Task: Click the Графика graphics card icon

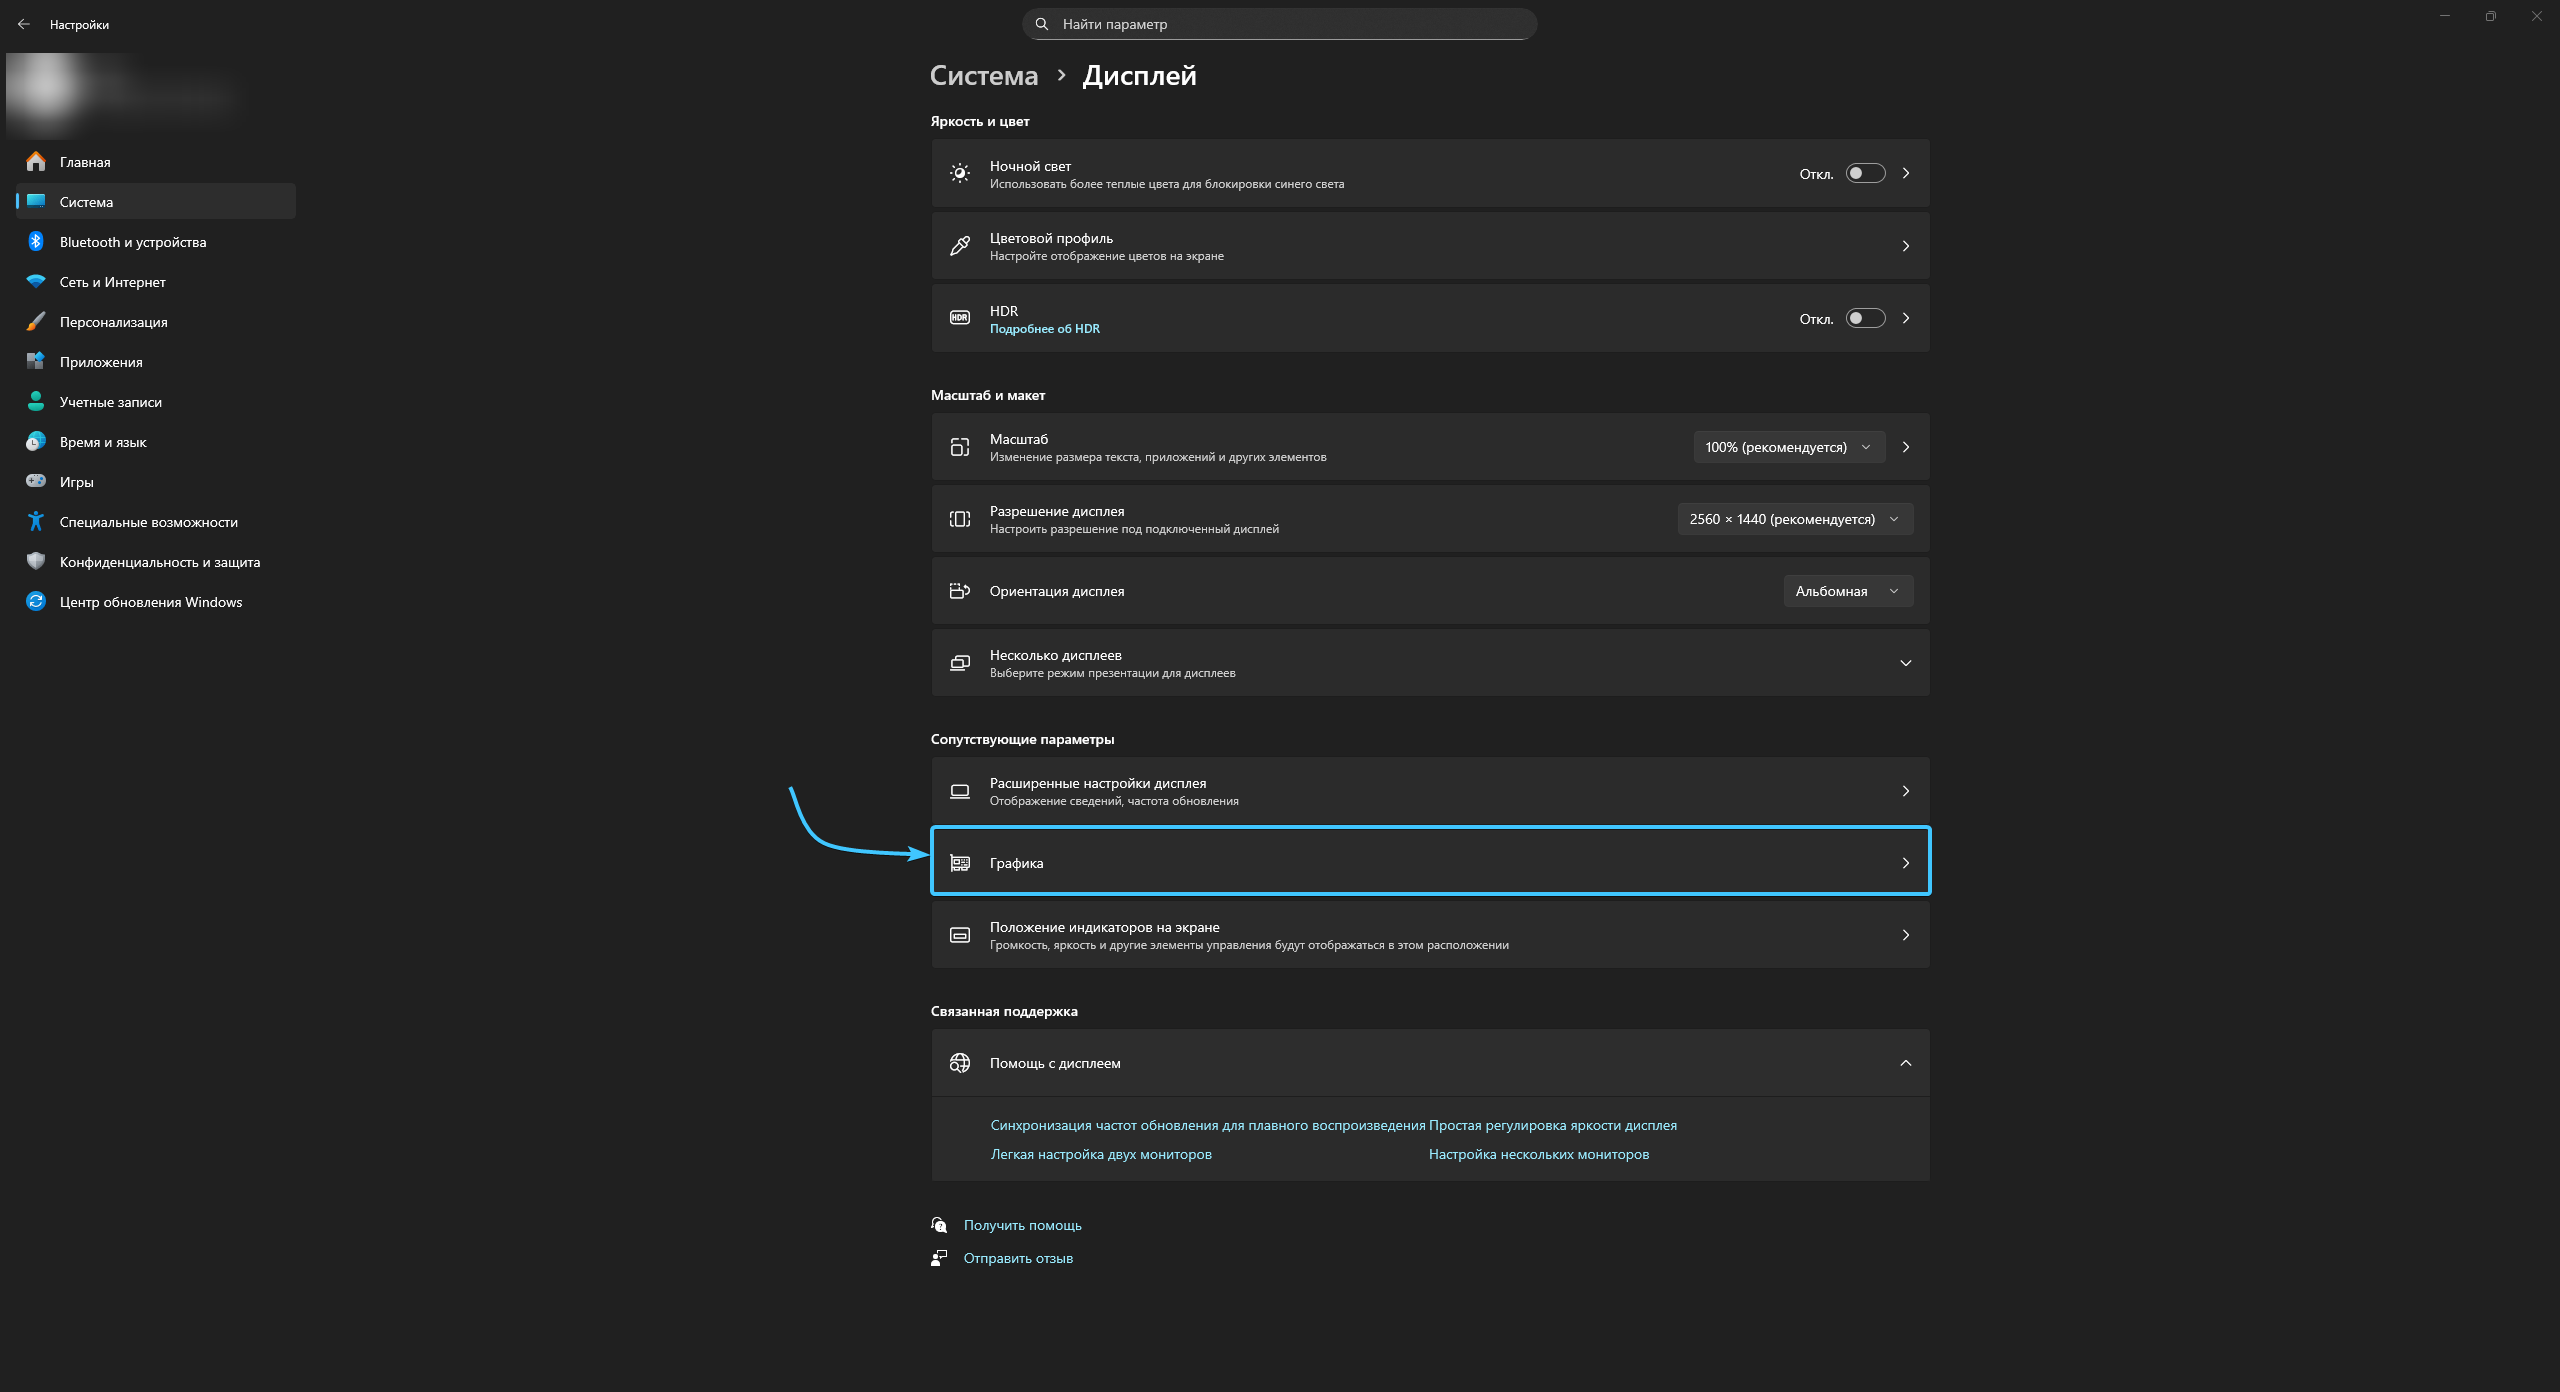Action: (x=959, y=862)
